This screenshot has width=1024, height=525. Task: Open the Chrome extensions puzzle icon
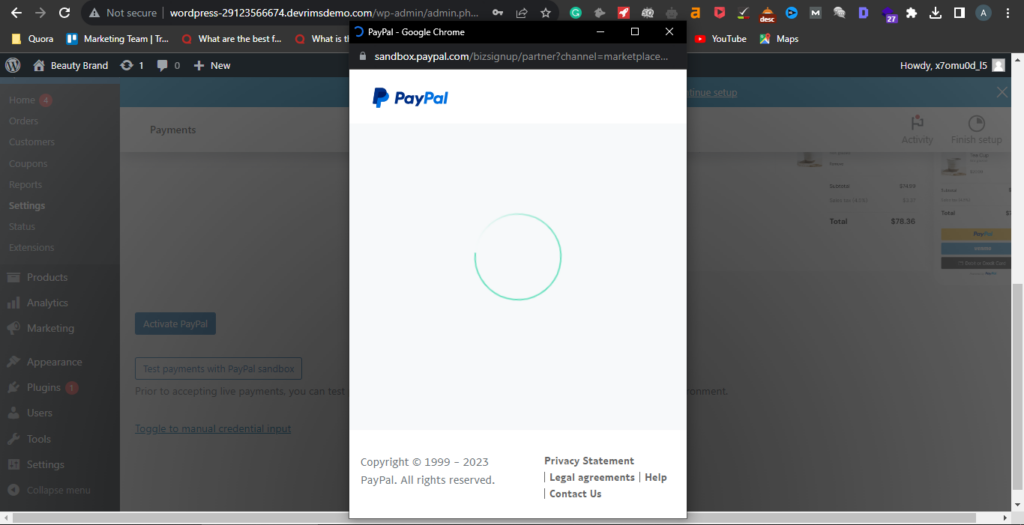tap(911, 13)
